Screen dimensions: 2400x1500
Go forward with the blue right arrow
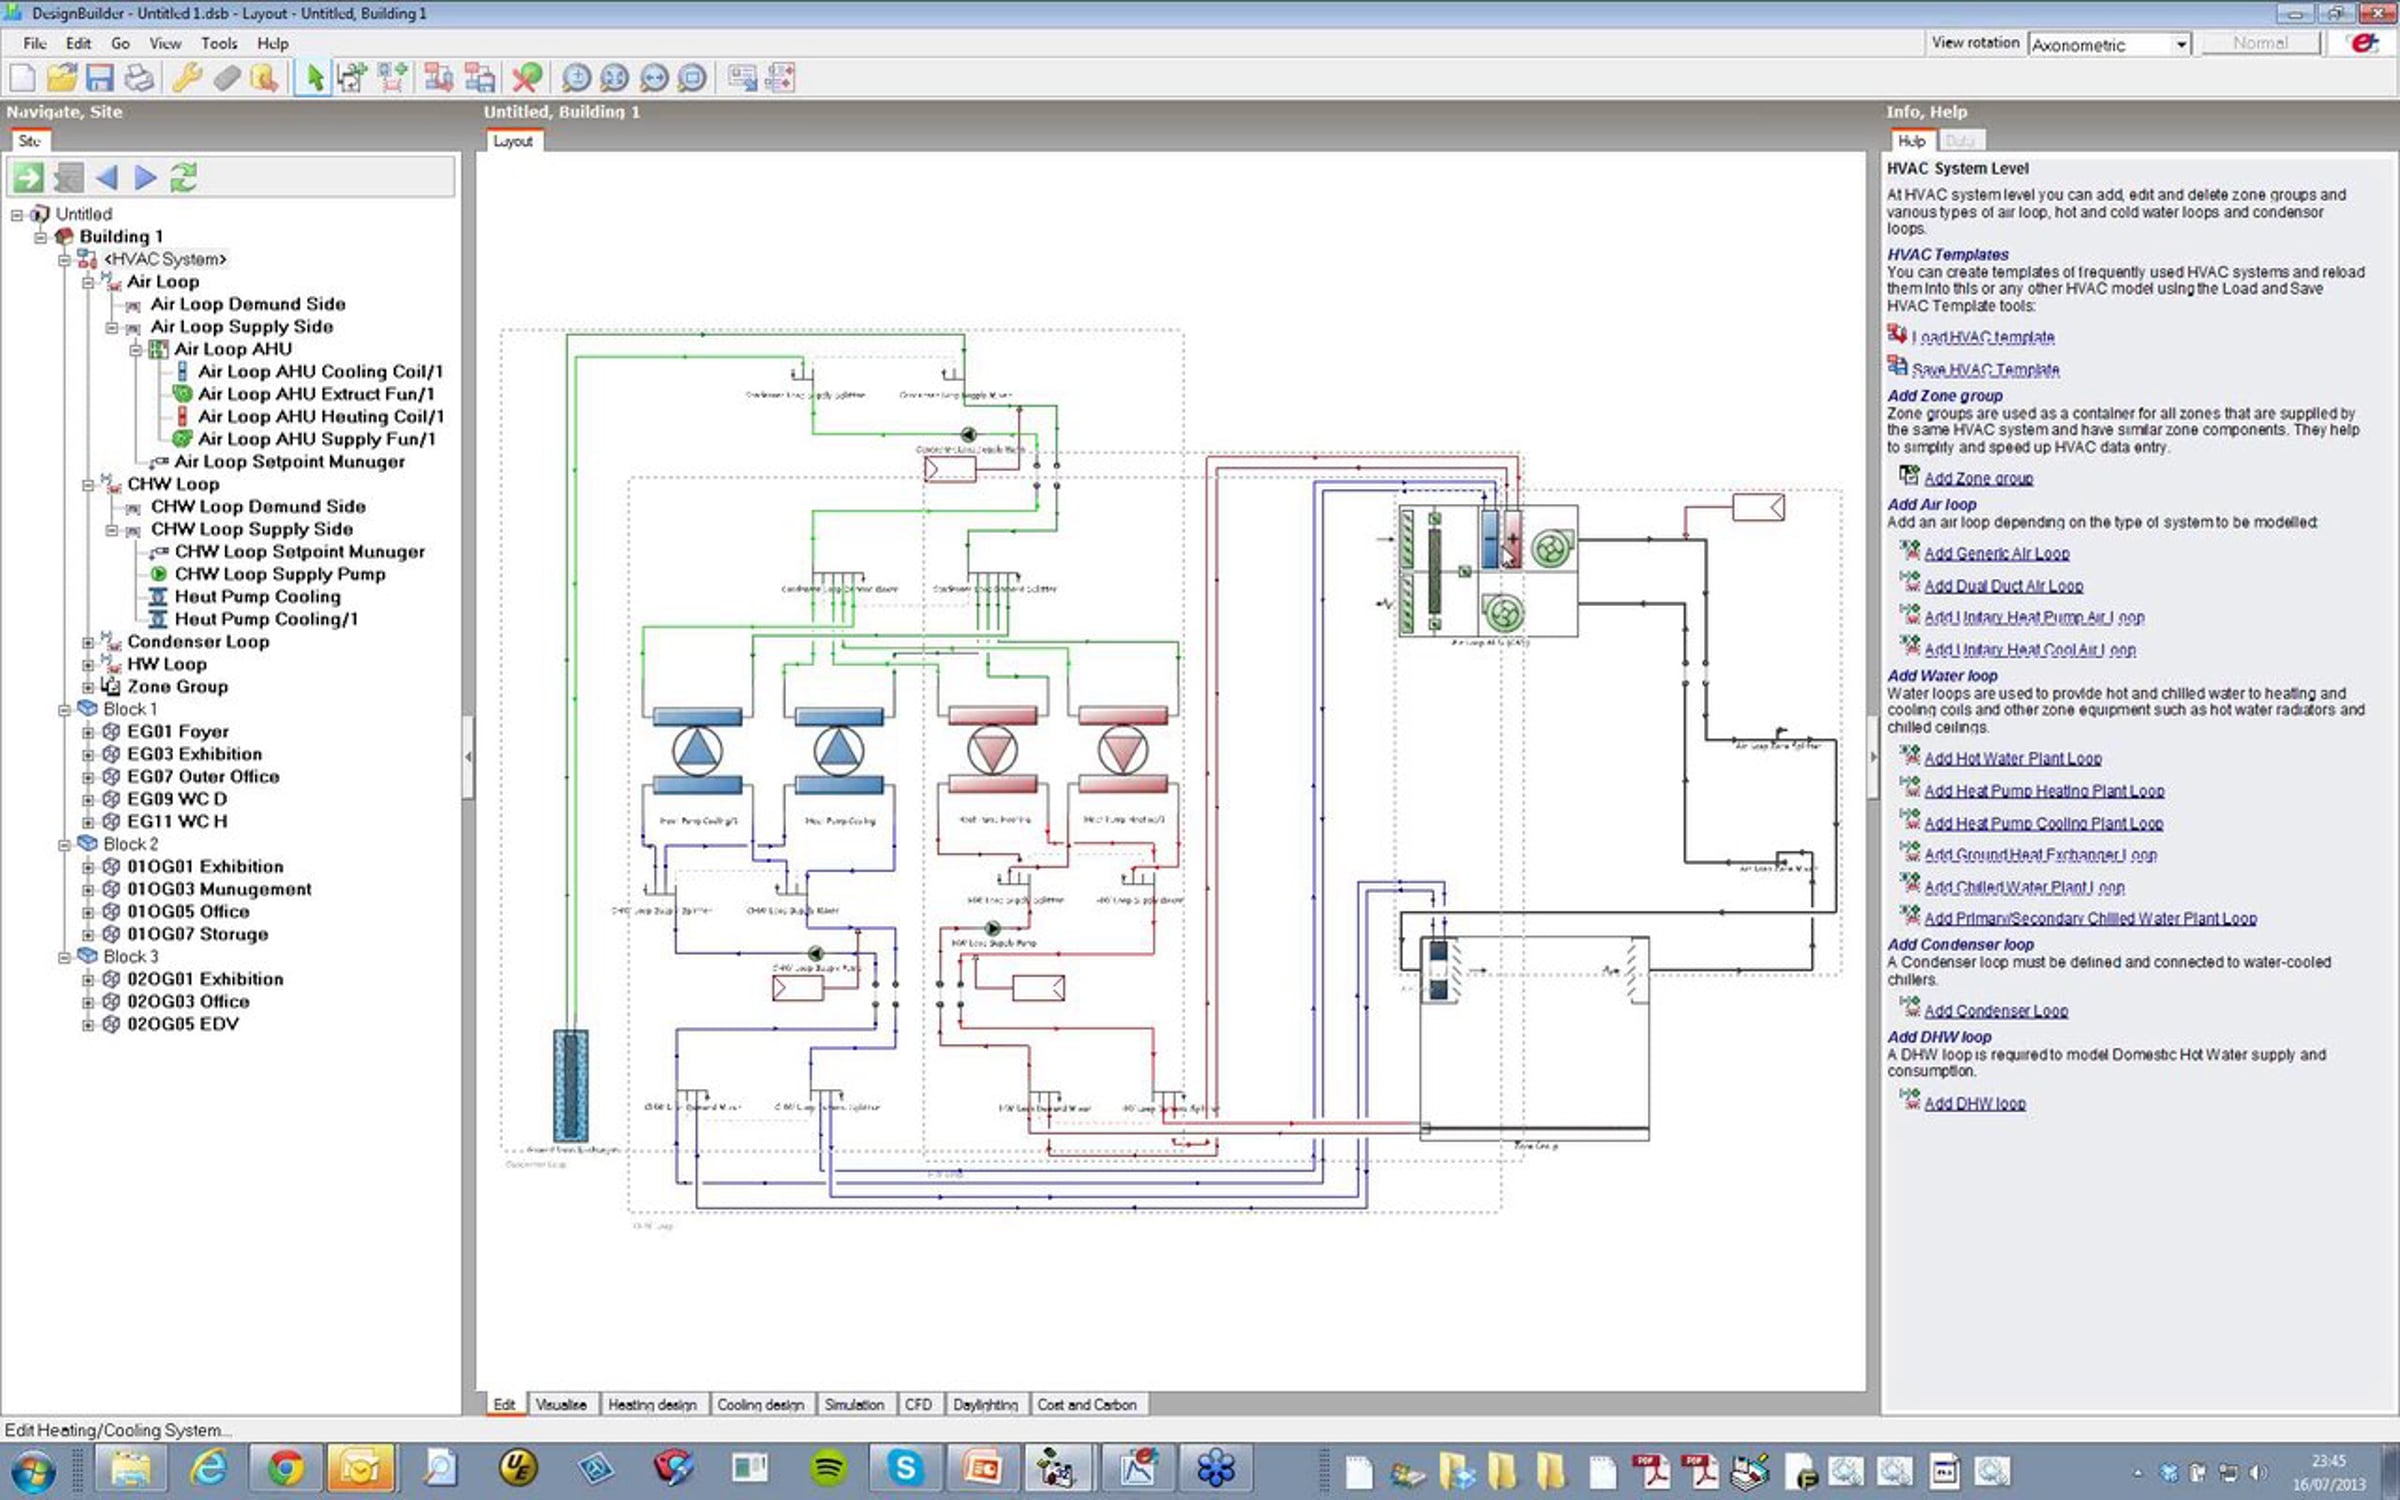point(145,178)
